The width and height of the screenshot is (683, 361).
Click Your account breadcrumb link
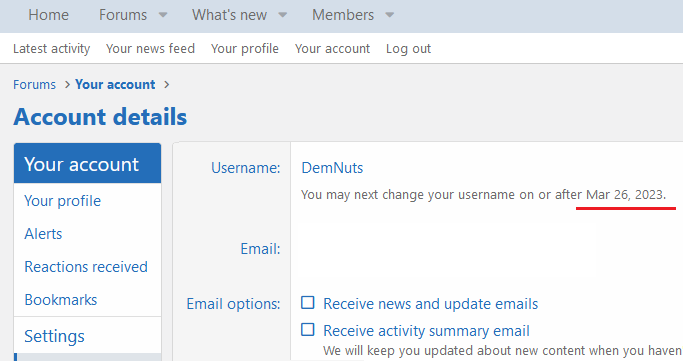click(115, 84)
